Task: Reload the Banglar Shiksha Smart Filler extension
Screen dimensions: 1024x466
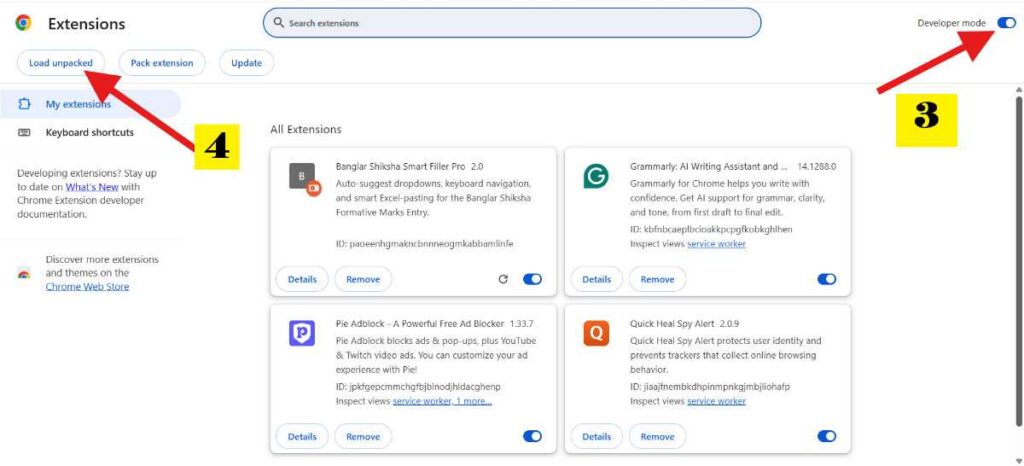Action: coord(503,279)
